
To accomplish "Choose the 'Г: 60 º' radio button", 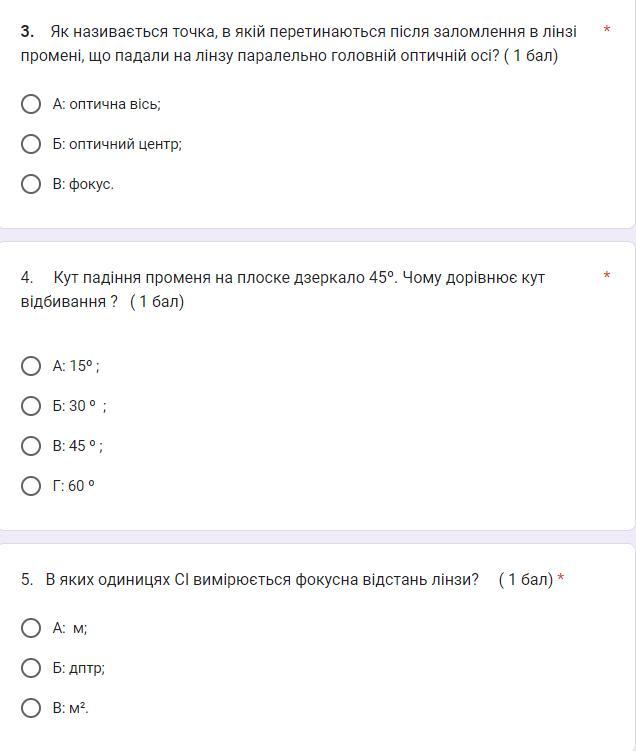I will pyautogui.click(x=31, y=486).
